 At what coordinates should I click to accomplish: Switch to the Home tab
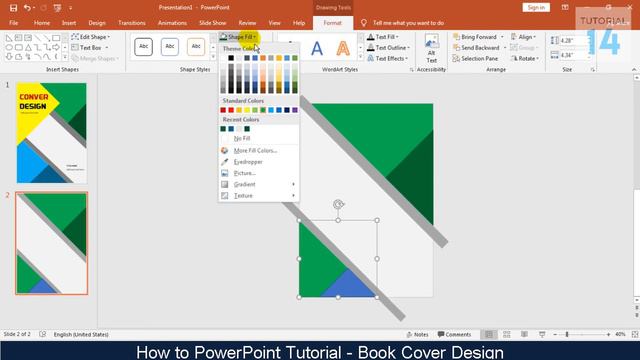pos(42,23)
